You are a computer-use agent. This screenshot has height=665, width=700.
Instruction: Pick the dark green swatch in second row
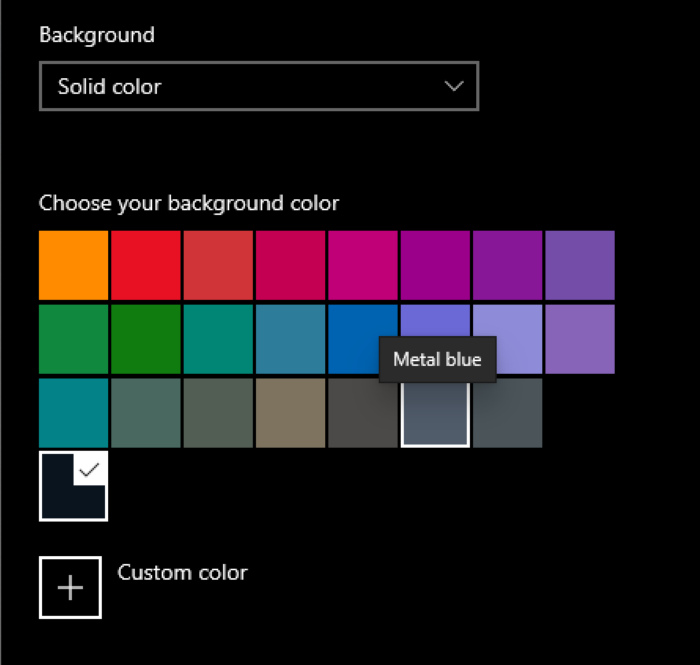click(x=145, y=339)
